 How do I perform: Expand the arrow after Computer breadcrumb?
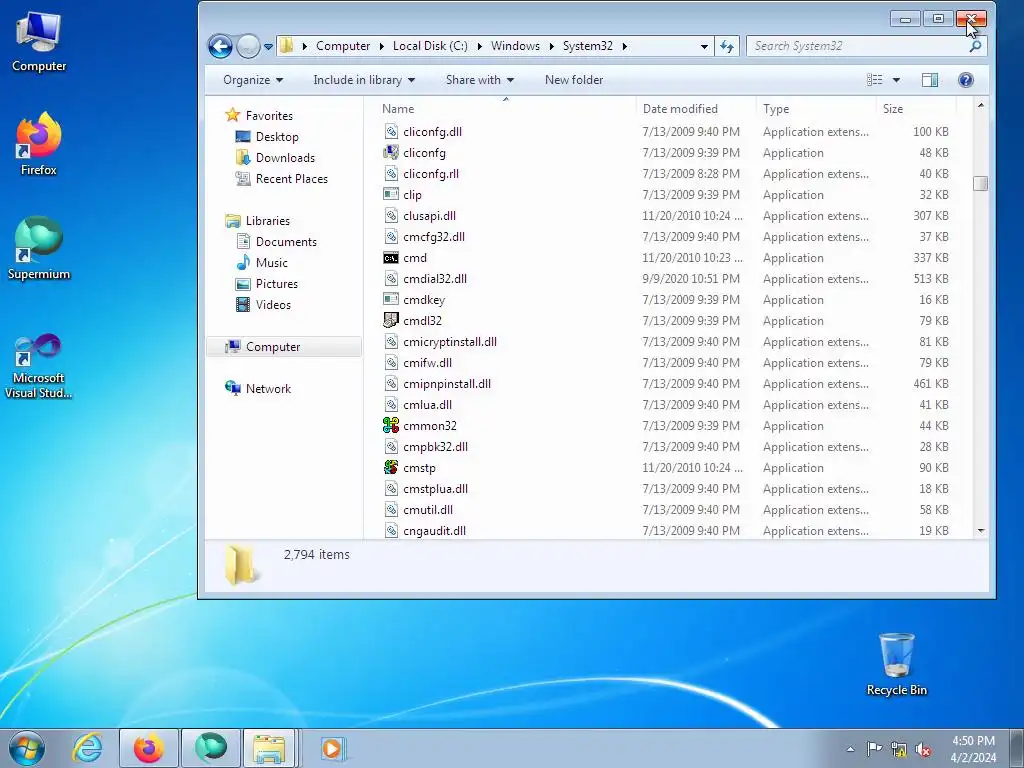coord(381,46)
